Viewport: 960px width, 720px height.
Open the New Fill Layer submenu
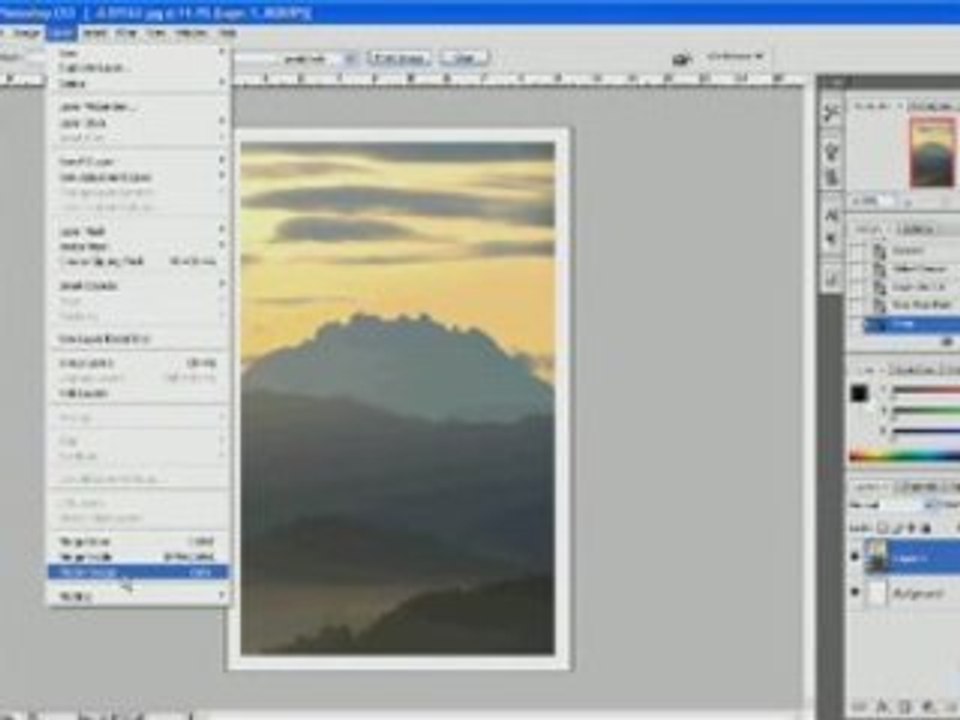[138, 161]
